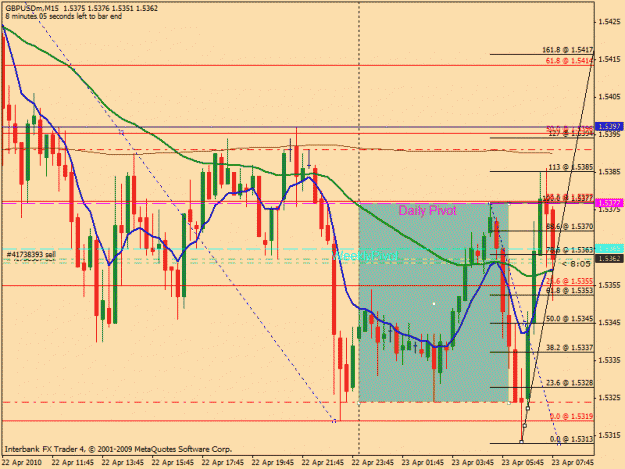Select the '50.0 @ 1.5345' Fibonacci label
Screen dimensions: 625x469
(570, 319)
